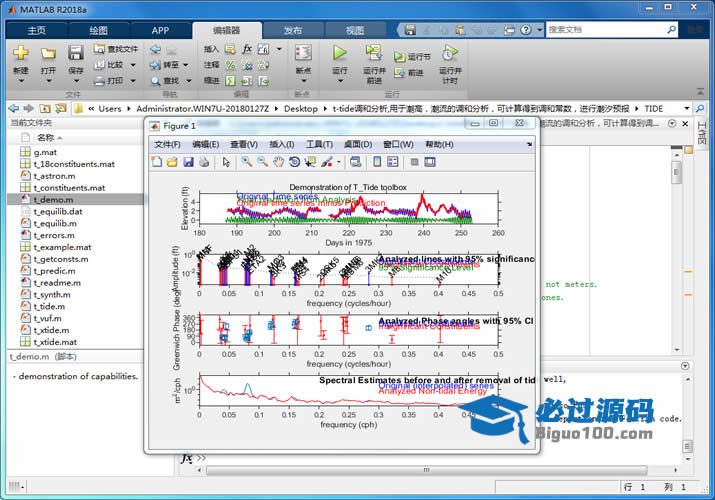Toggle the Rotate 3D tool in Figure 1
715x500 pixels.
click(x=294, y=162)
